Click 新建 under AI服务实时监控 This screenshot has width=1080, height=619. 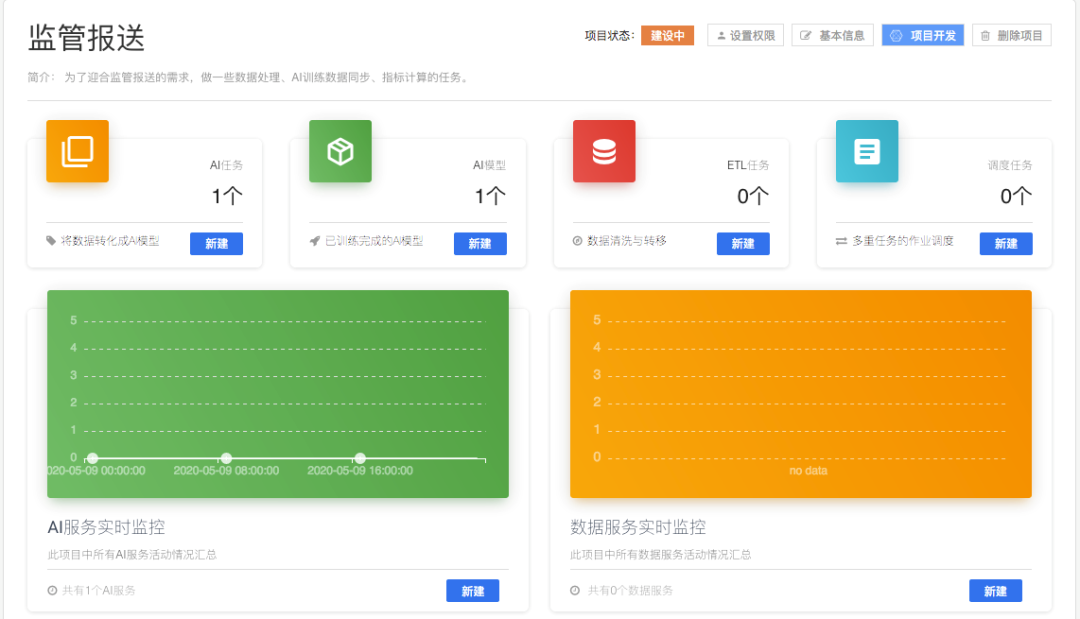(x=472, y=591)
